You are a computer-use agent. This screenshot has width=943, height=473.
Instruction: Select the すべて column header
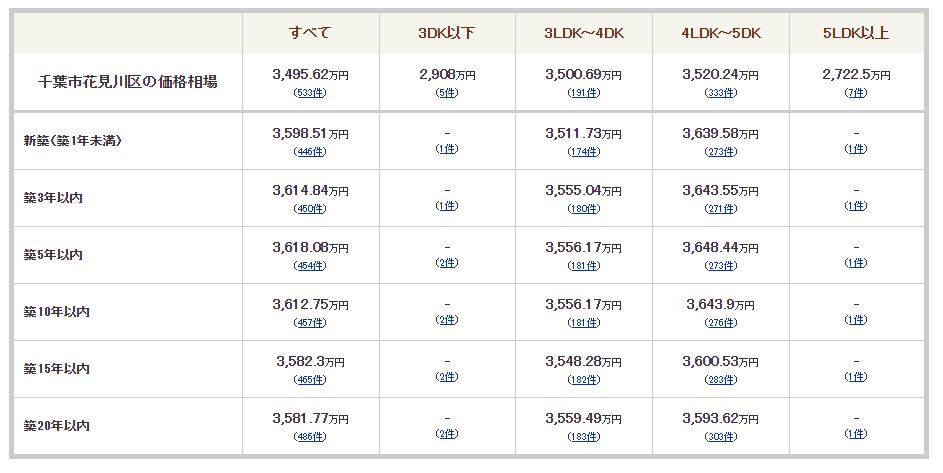310,32
